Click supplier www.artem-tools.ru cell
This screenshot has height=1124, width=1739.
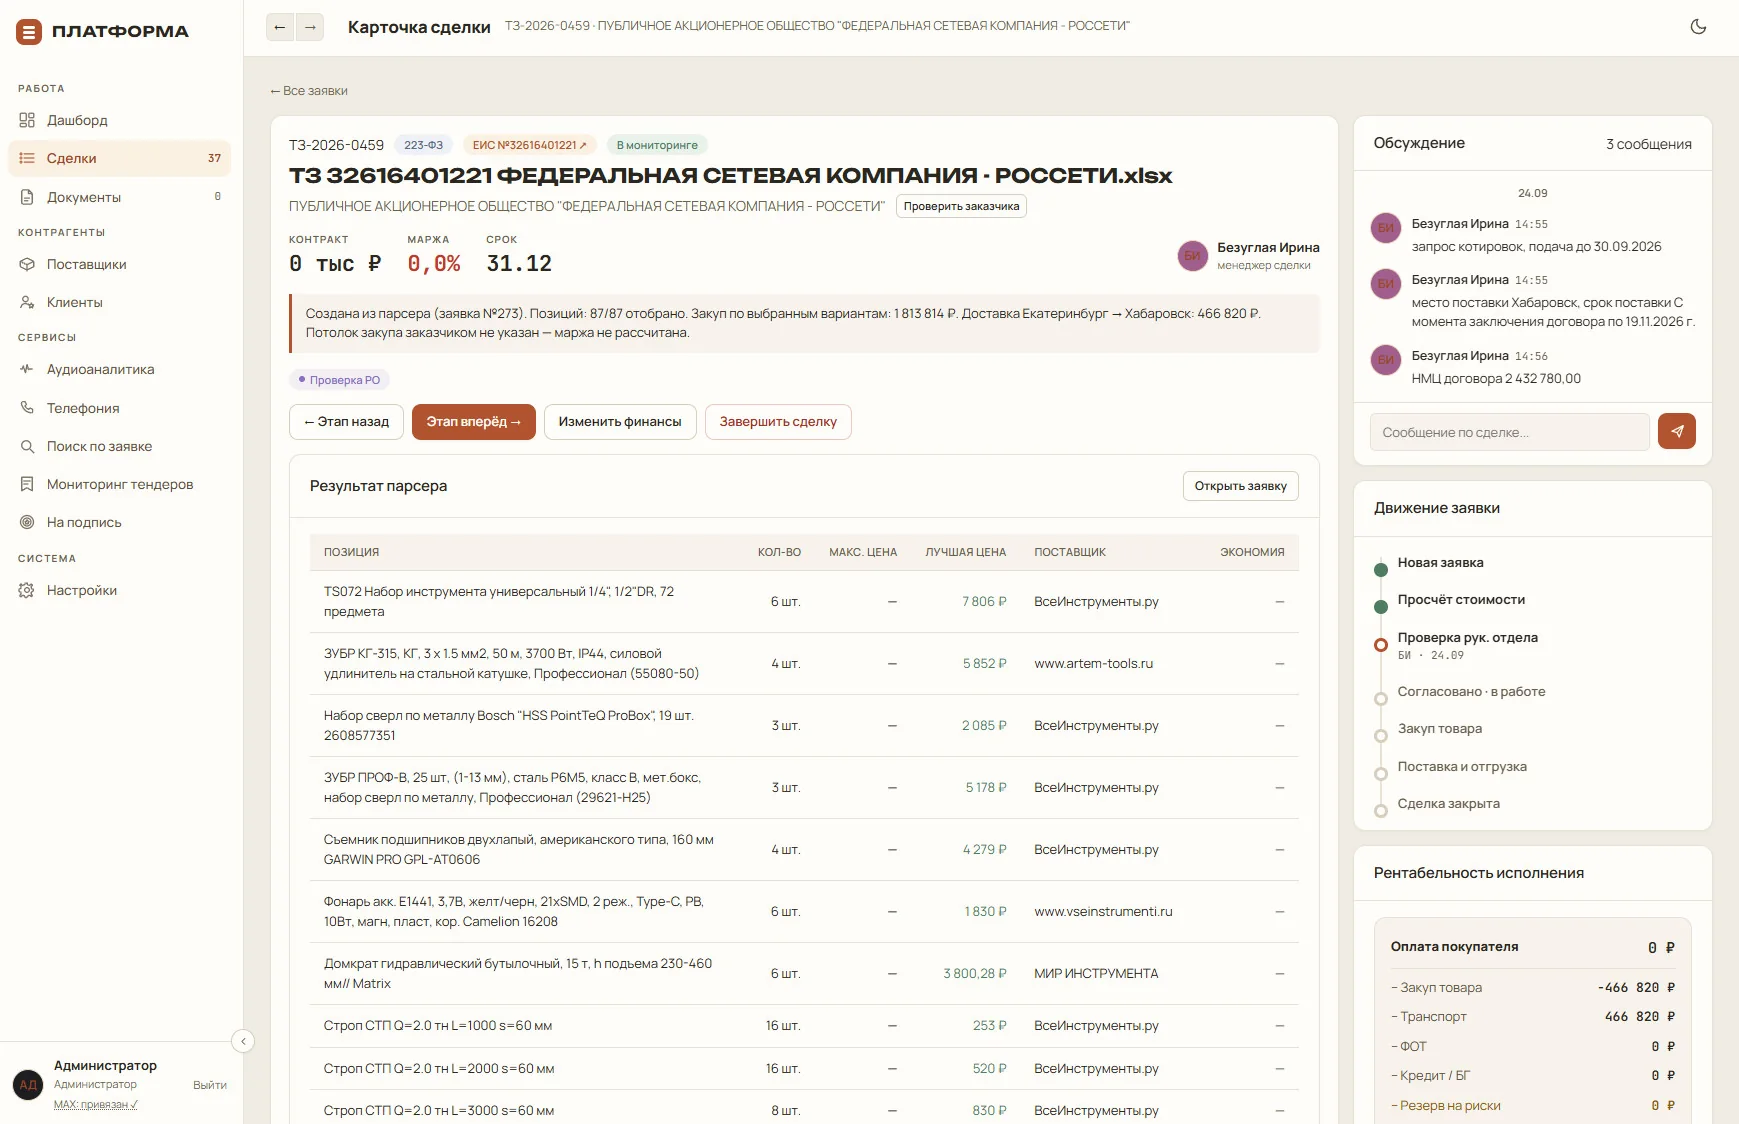1093,664
